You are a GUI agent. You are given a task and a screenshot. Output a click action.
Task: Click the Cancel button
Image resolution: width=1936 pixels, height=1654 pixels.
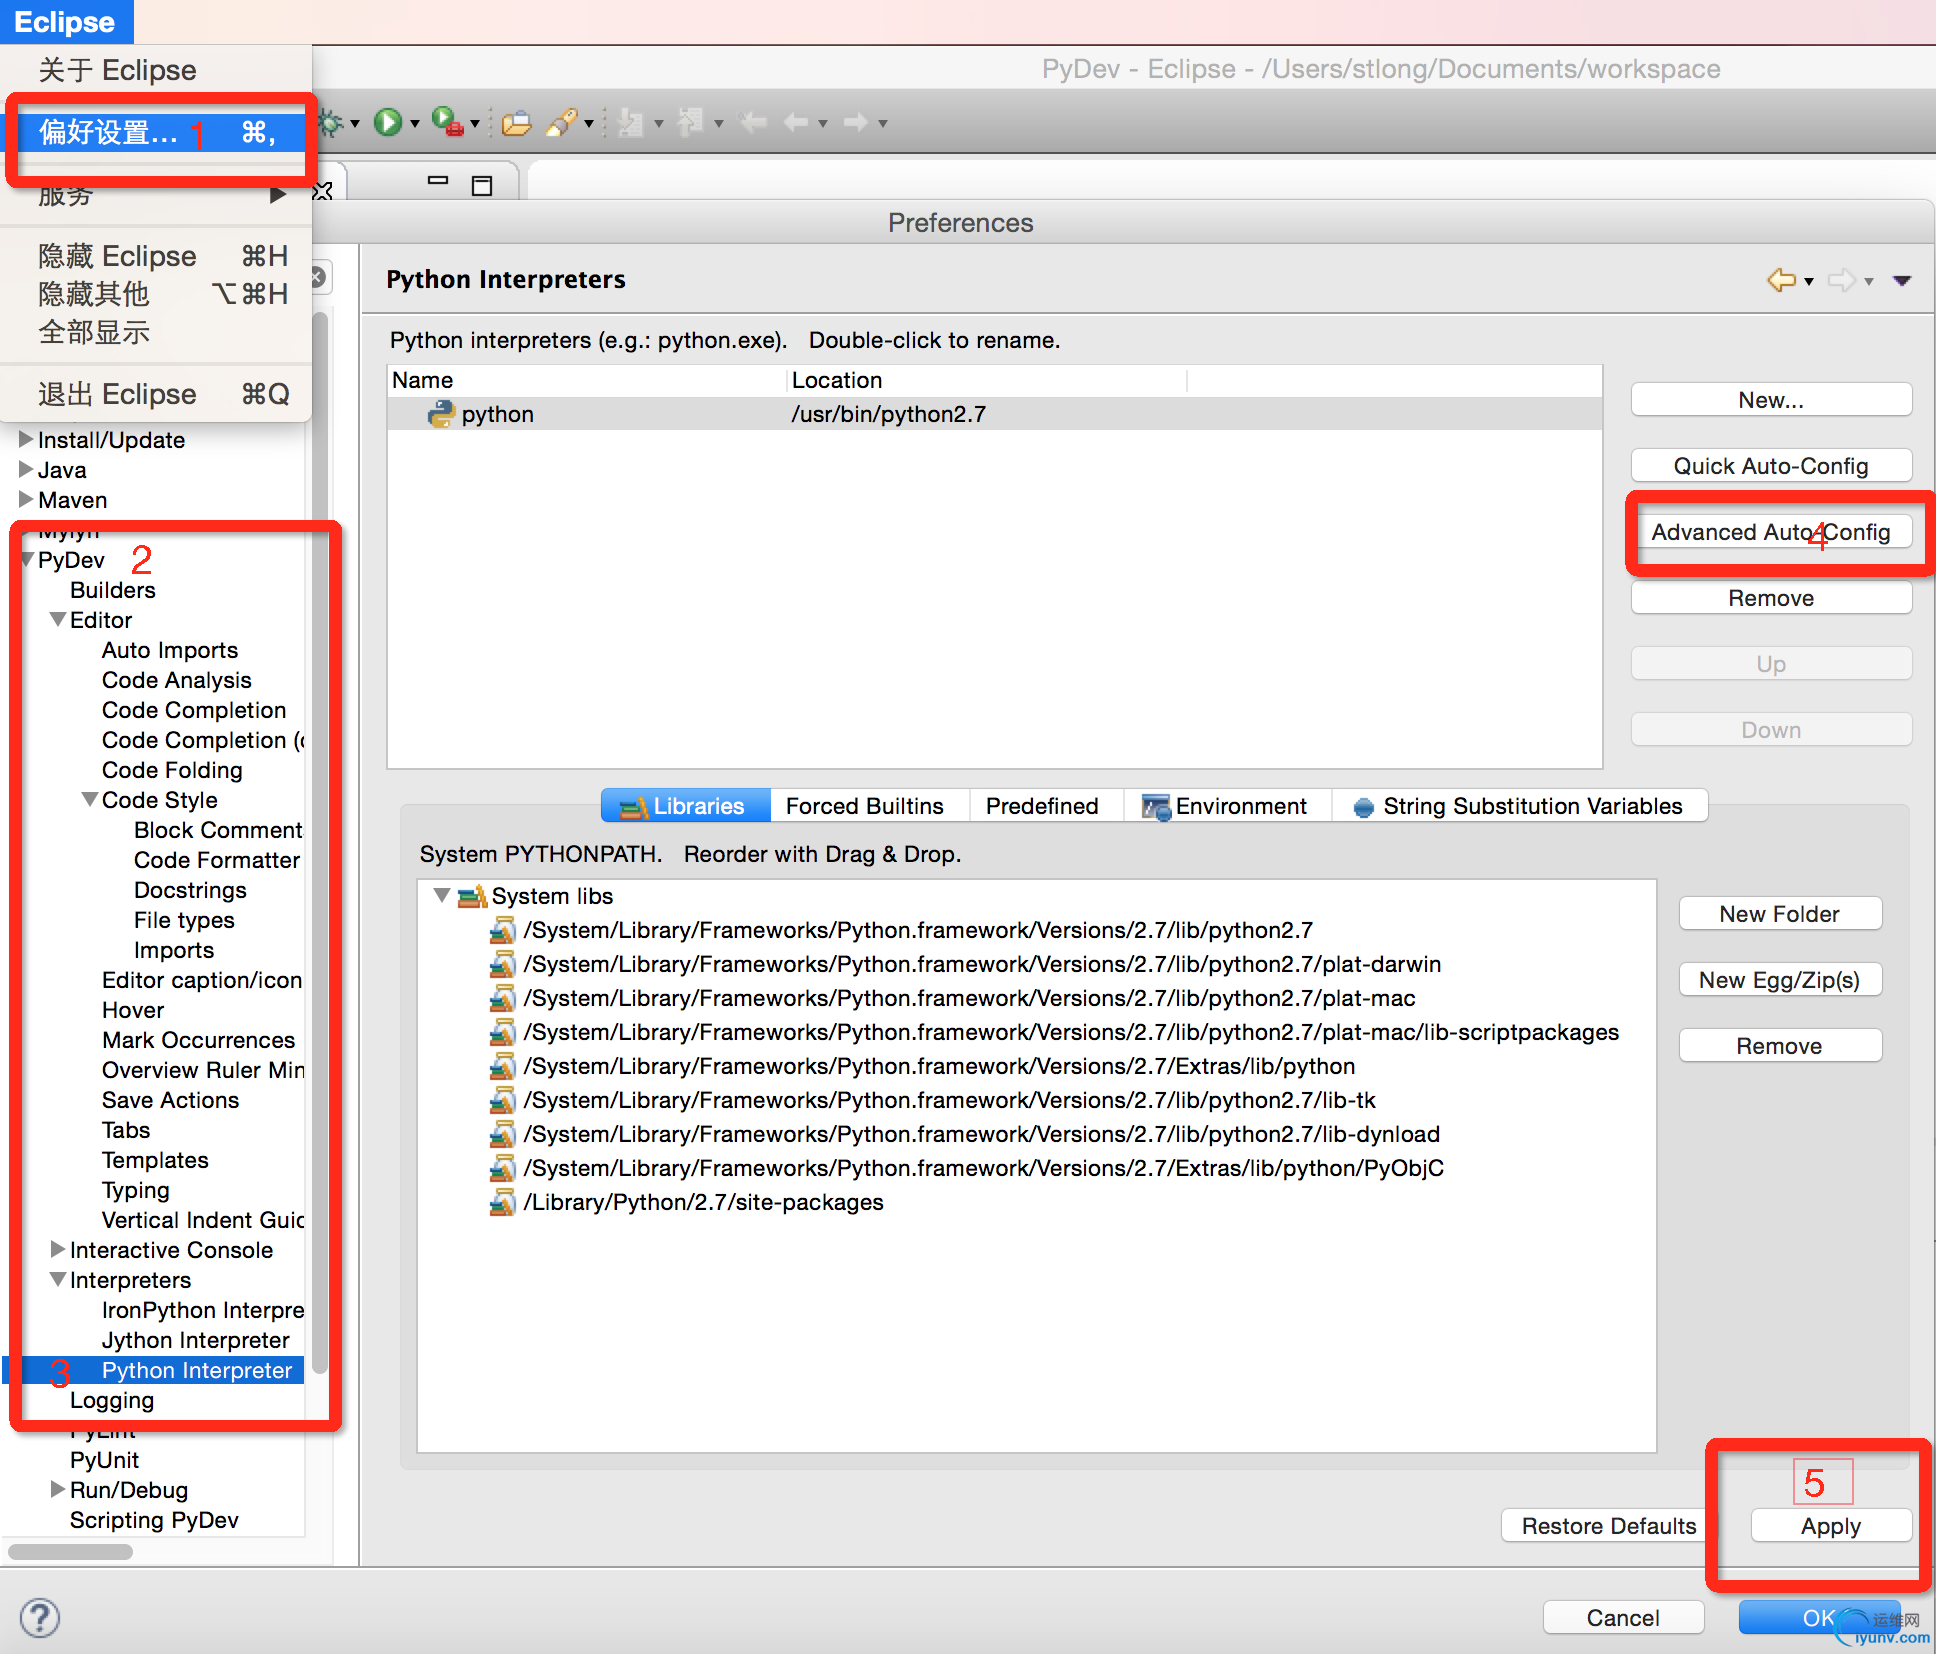coord(1623,1618)
